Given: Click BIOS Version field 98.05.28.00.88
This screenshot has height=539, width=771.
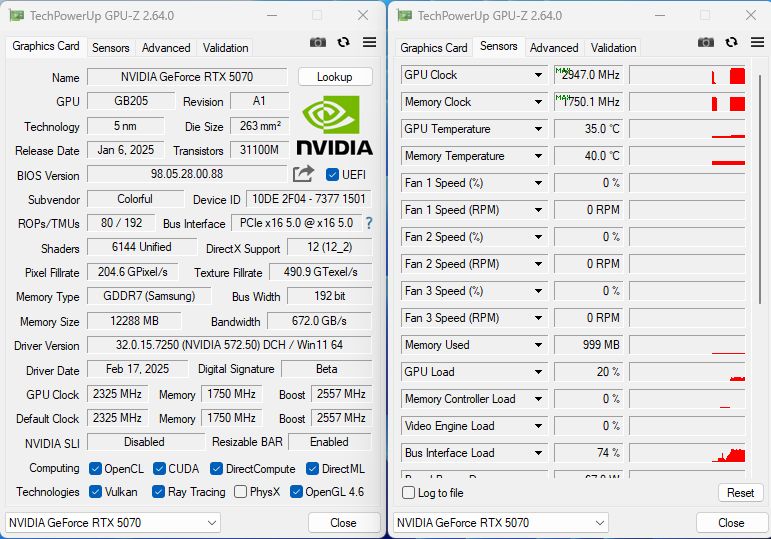Looking at the screenshot, I should [x=187, y=174].
